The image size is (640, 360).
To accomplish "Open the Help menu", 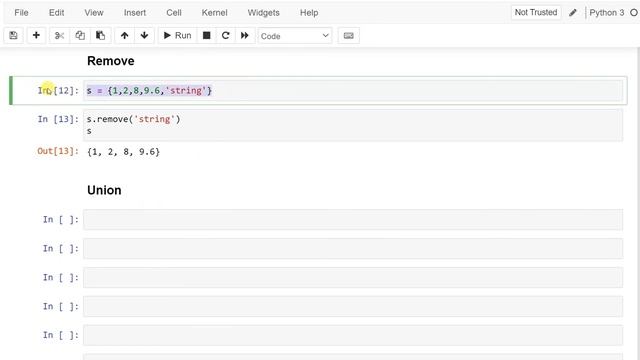I will [309, 13].
